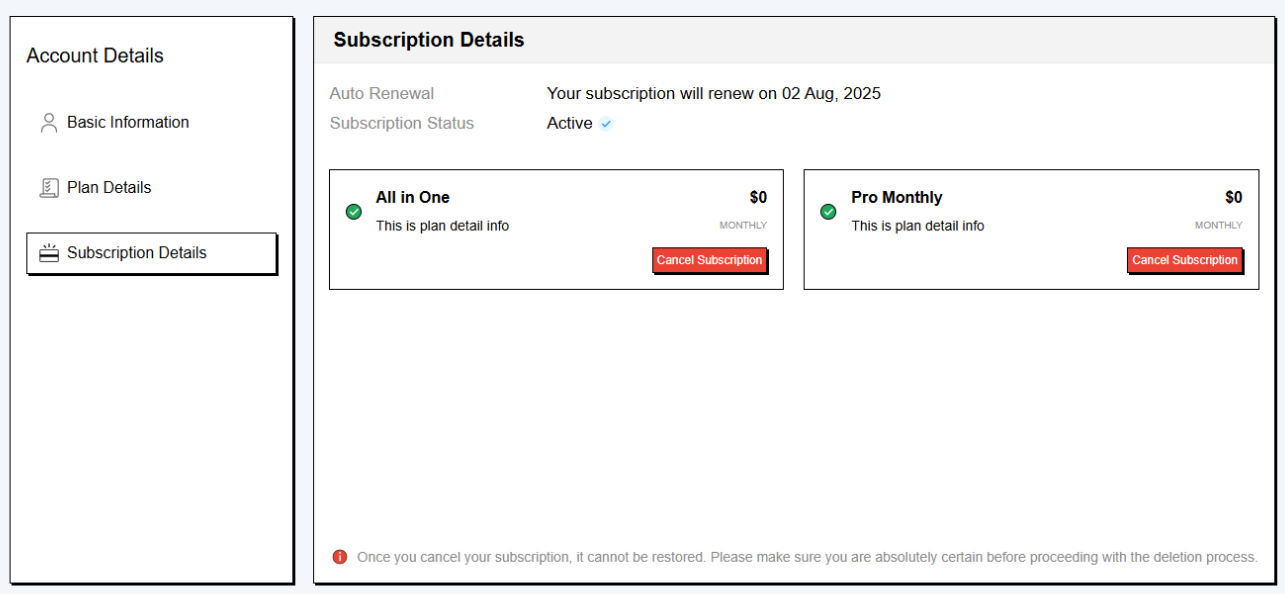Image resolution: width=1285 pixels, height=594 pixels.
Task: Click the $0 price on All in One card
Action: click(758, 198)
